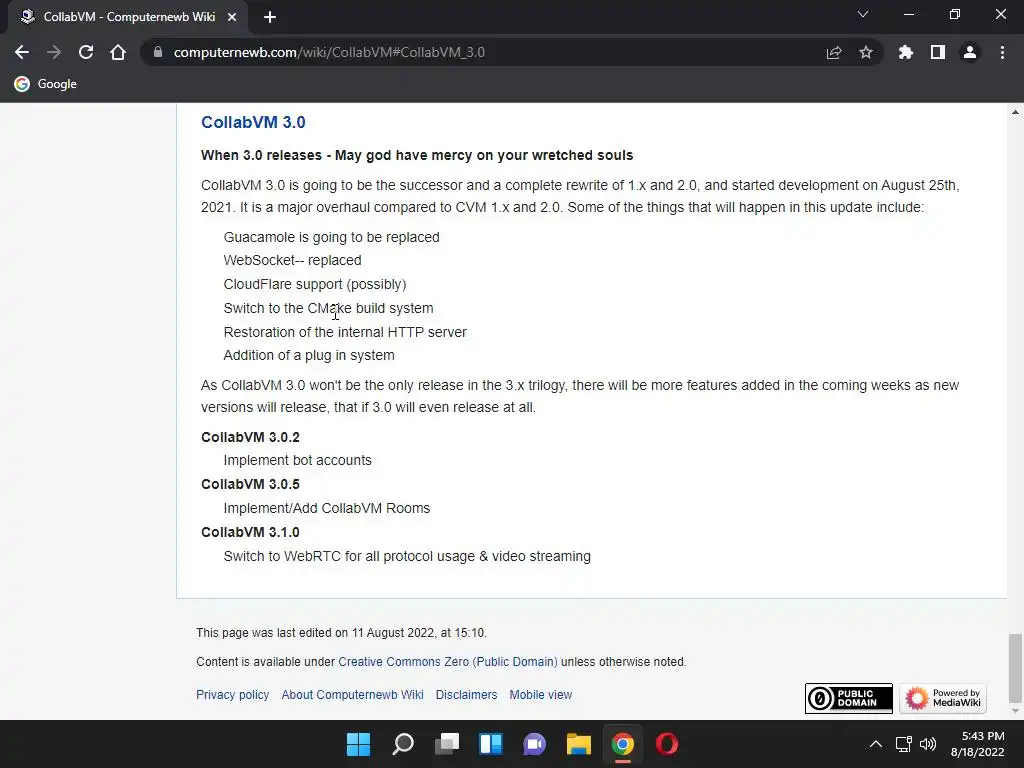Image resolution: width=1024 pixels, height=768 pixels.
Task: Launch Opera from the taskbar
Action: (667, 744)
